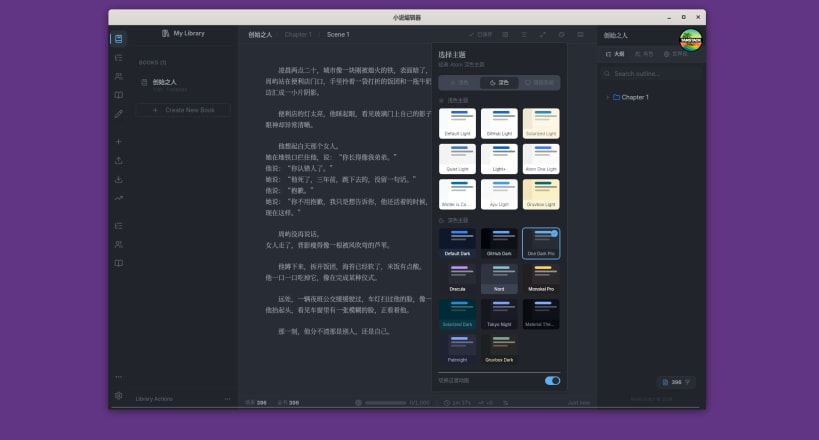819x440 pixels.
Task: Click the target goal icon in status bar
Action: click(x=358, y=403)
